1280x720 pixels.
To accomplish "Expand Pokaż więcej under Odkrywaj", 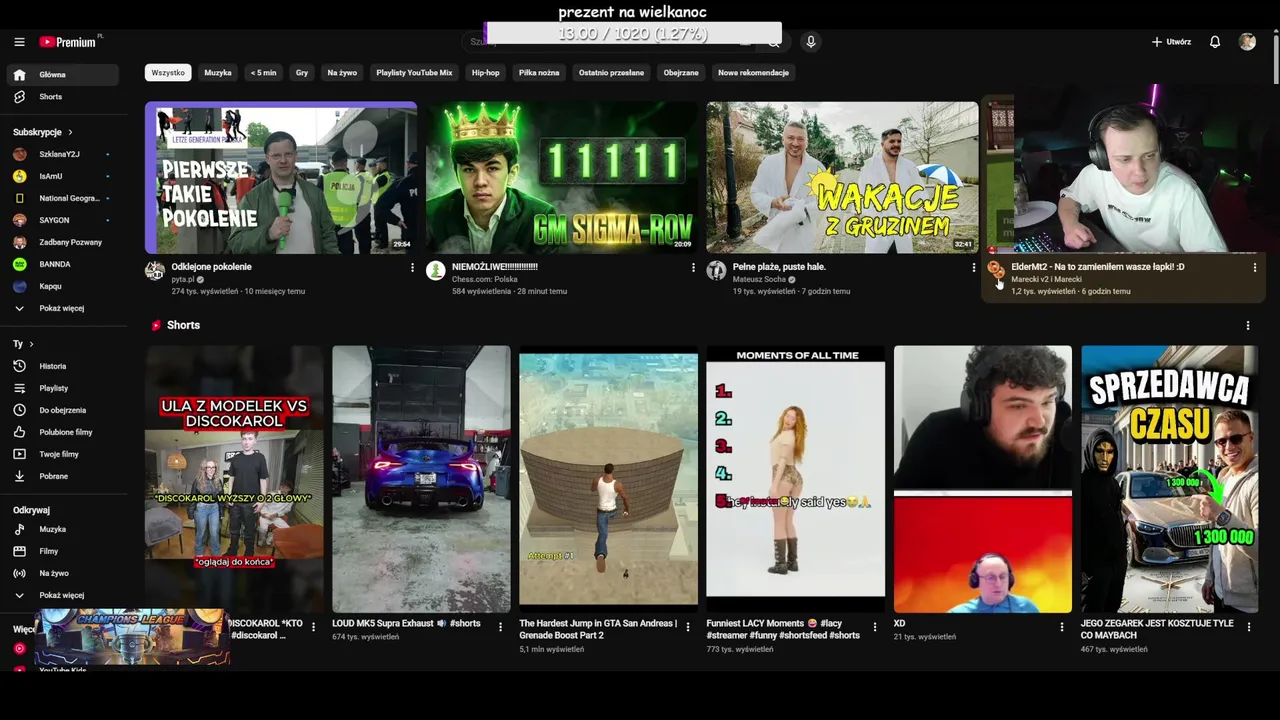I will pyautogui.click(x=62, y=595).
